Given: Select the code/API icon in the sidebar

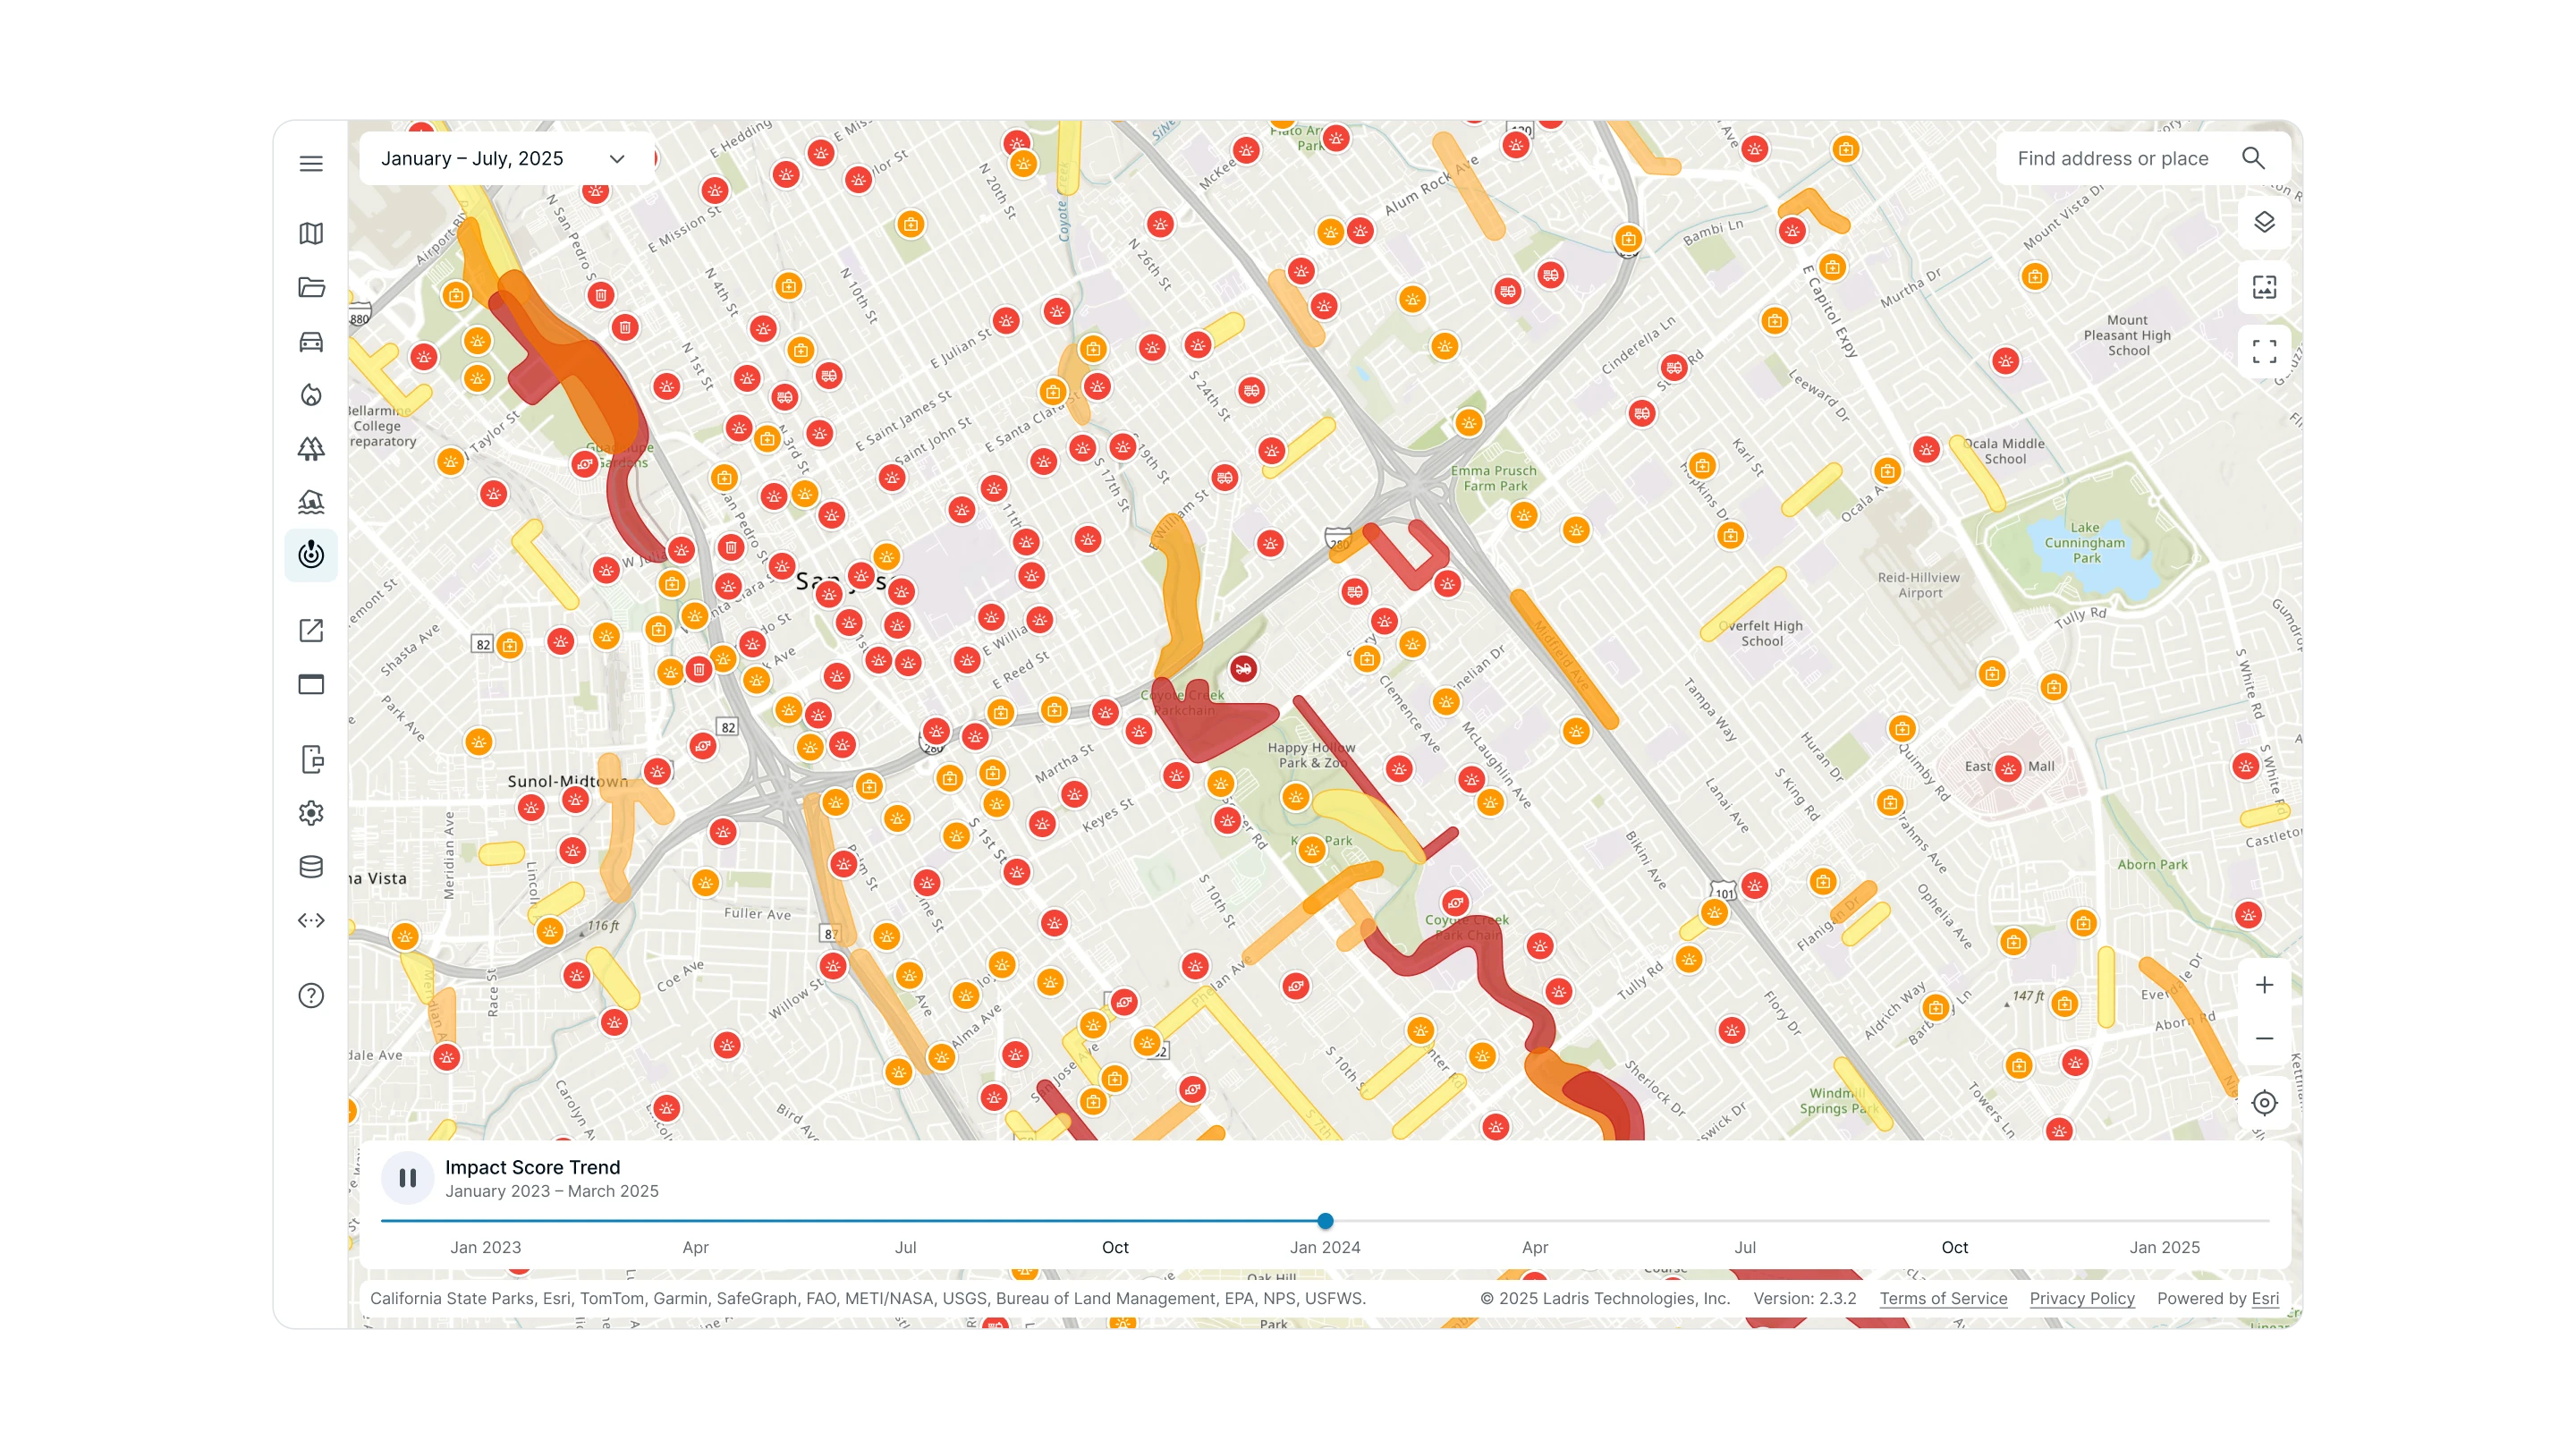Looking at the screenshot, I should [311, 921].
